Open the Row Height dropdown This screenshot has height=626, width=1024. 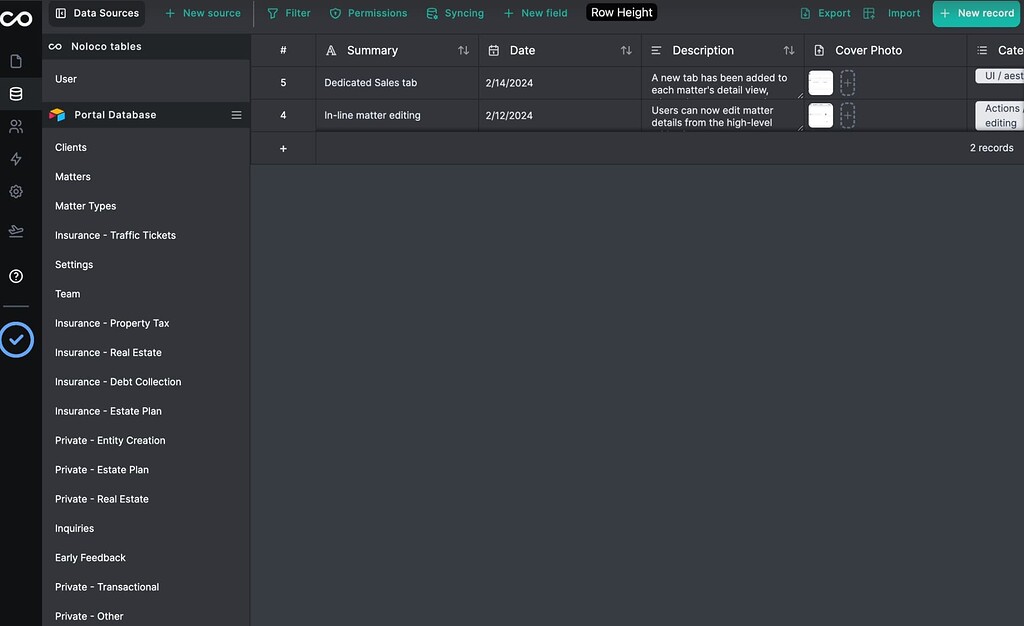coord(620,12)
